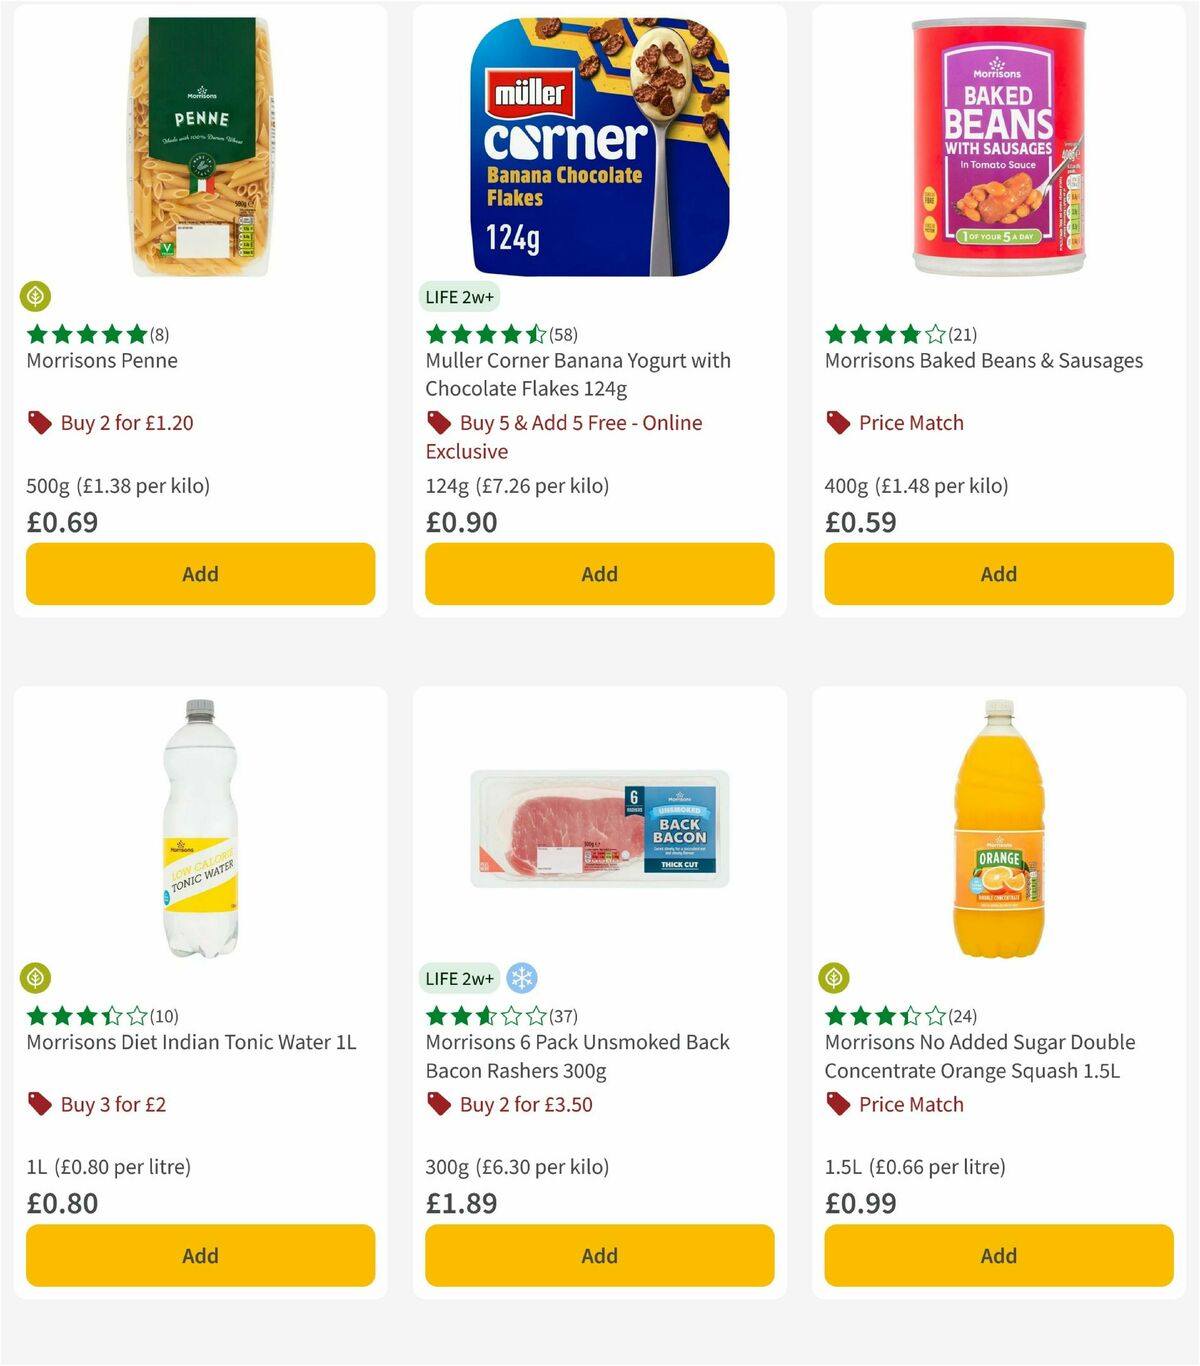Click the organic leaf icon on Orange Squash
Screen dimensions: 1200x1366
pos(836,979)
